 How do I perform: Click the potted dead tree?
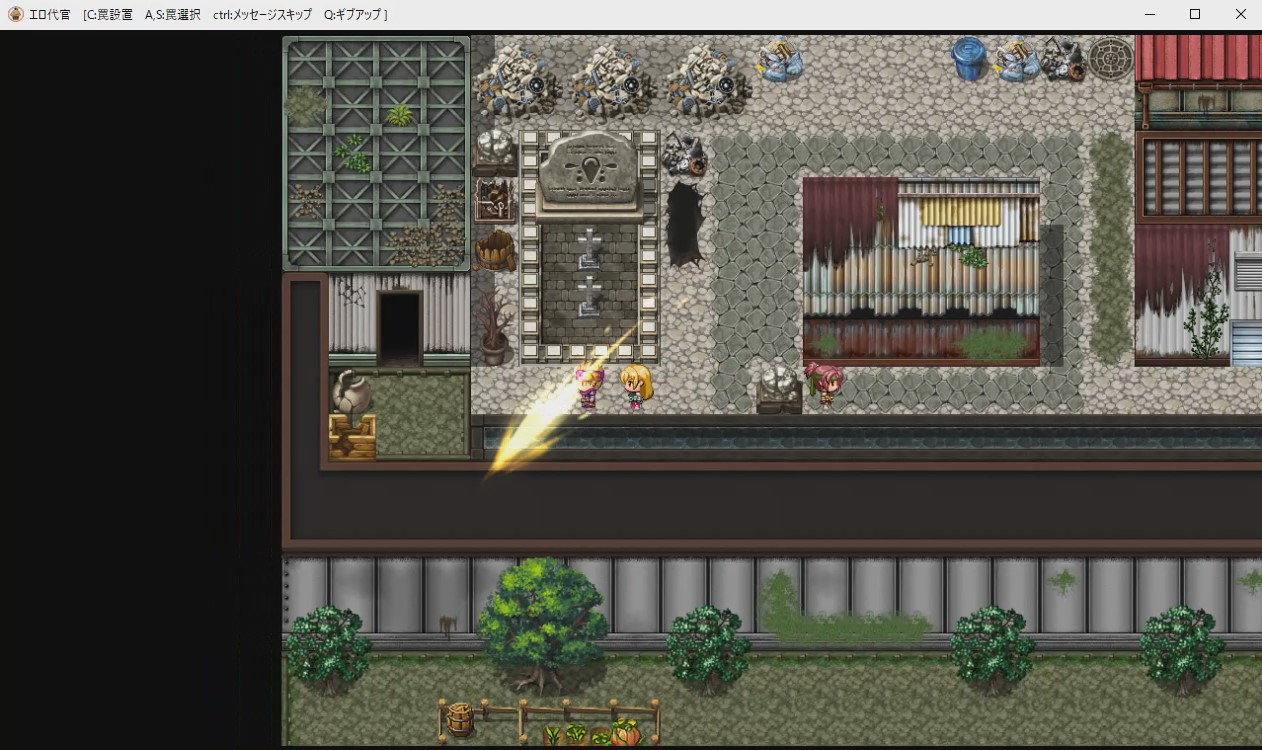[x=494, y=330]
